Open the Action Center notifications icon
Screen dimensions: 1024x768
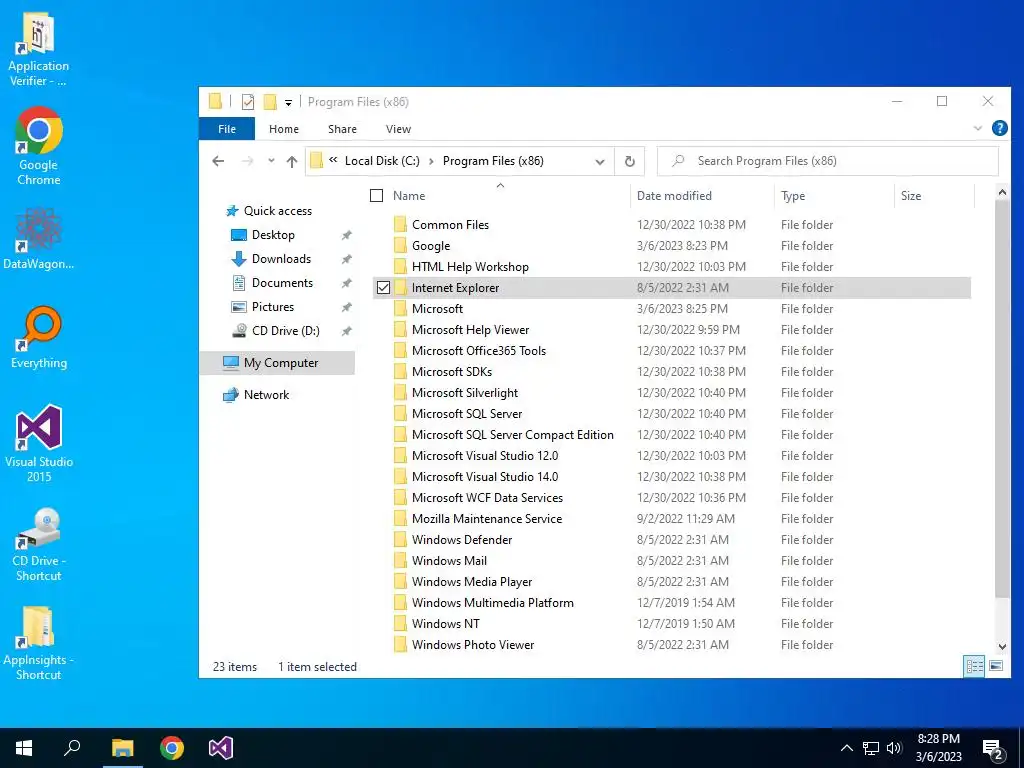click(993, 749)
